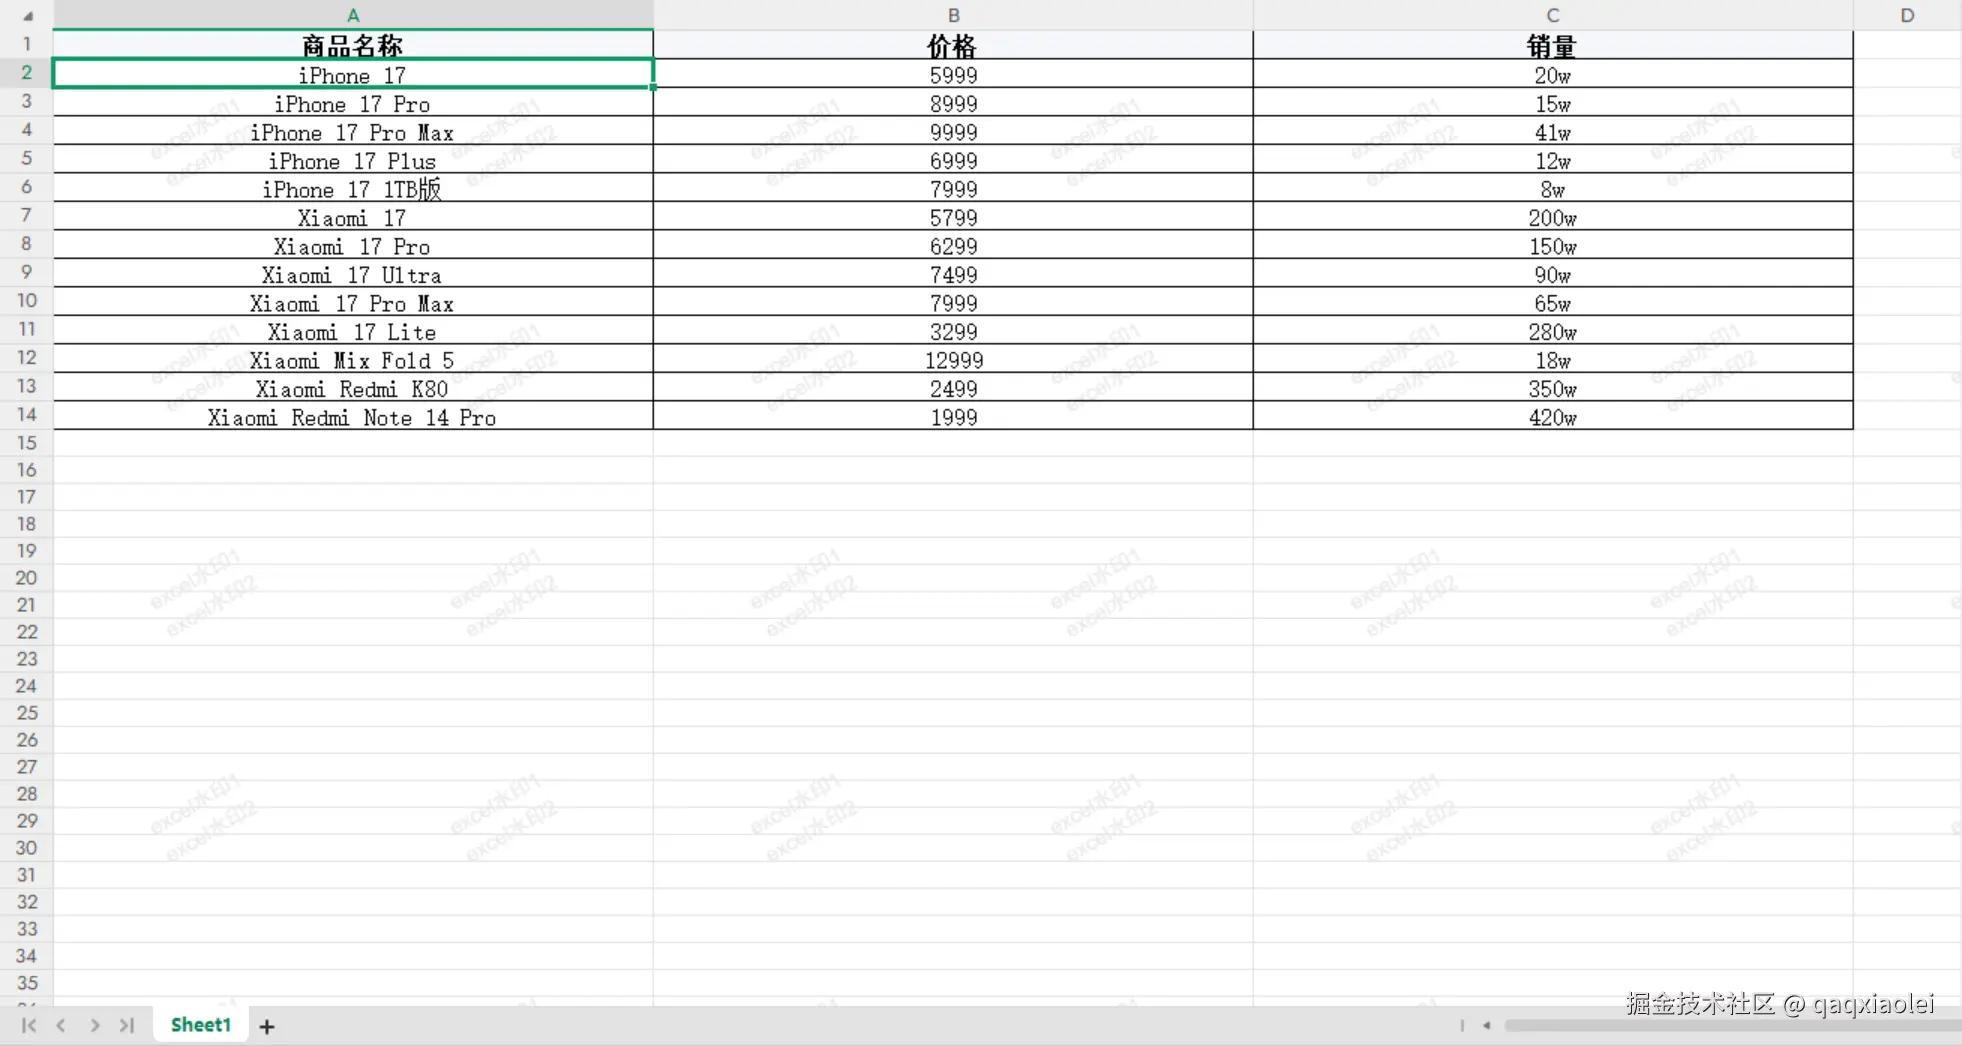This screenshot has height=1046, width=1962.
Task: Click the price cell 12999
Action: coord(953,359)
